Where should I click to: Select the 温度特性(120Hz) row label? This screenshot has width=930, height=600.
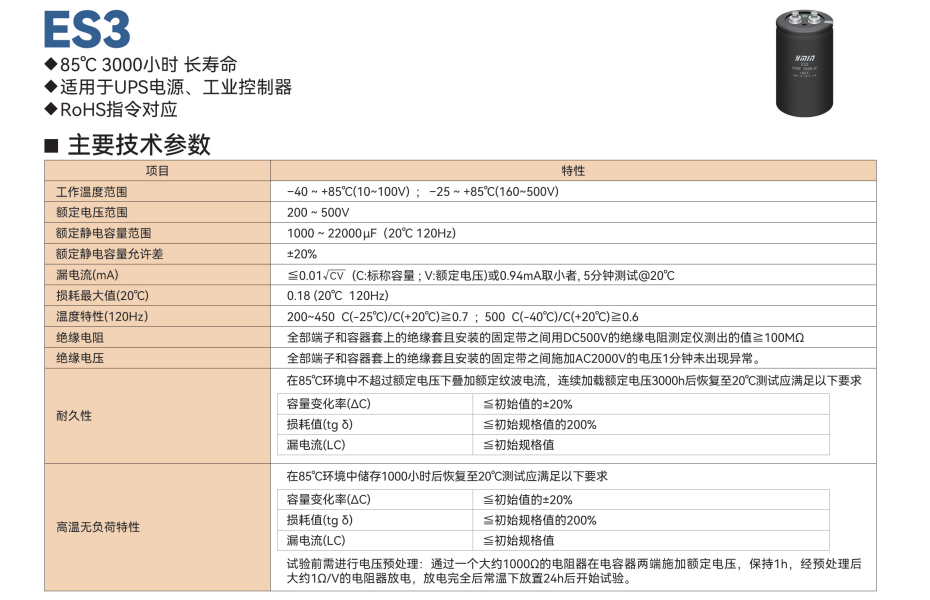click(x=102, y=317)
